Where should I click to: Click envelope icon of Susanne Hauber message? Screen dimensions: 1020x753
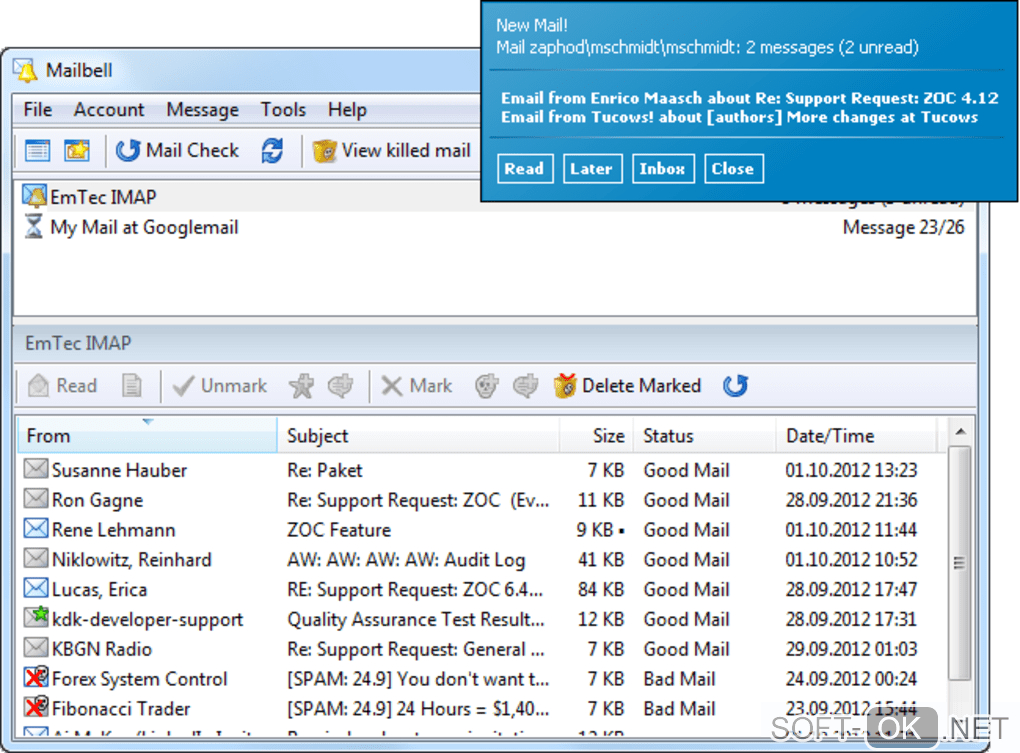[36, 468]
